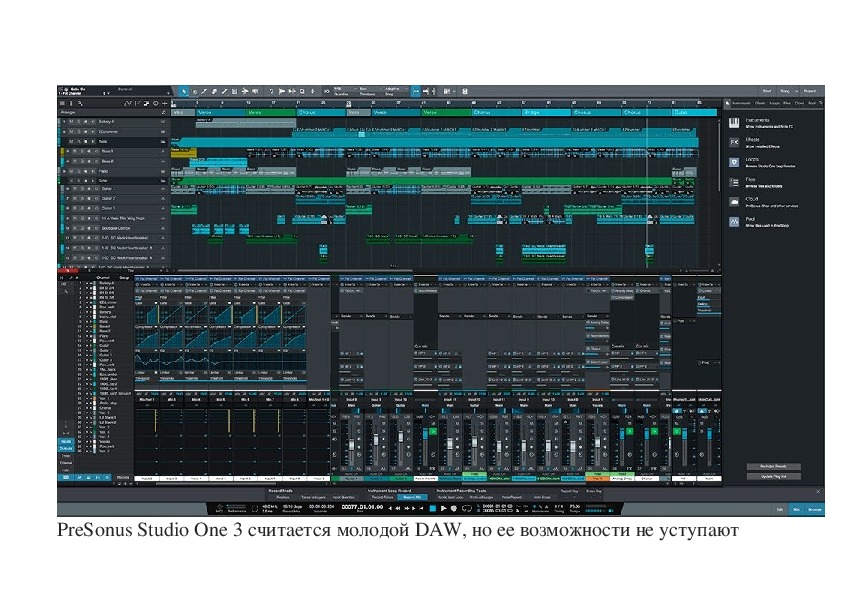Show automation icon above track list
This screenshot has height=595, width=842.
[x=128, y=103]
